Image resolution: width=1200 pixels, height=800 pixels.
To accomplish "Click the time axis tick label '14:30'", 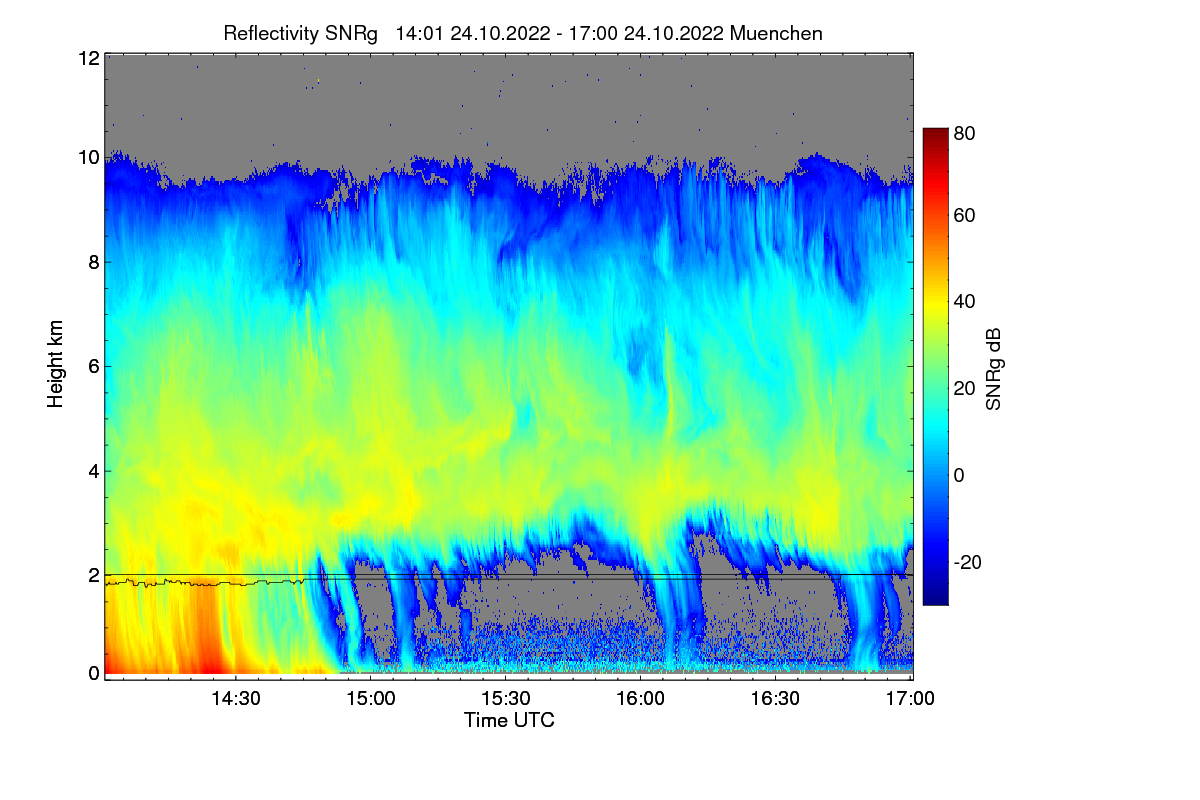I will coord(235,698).
